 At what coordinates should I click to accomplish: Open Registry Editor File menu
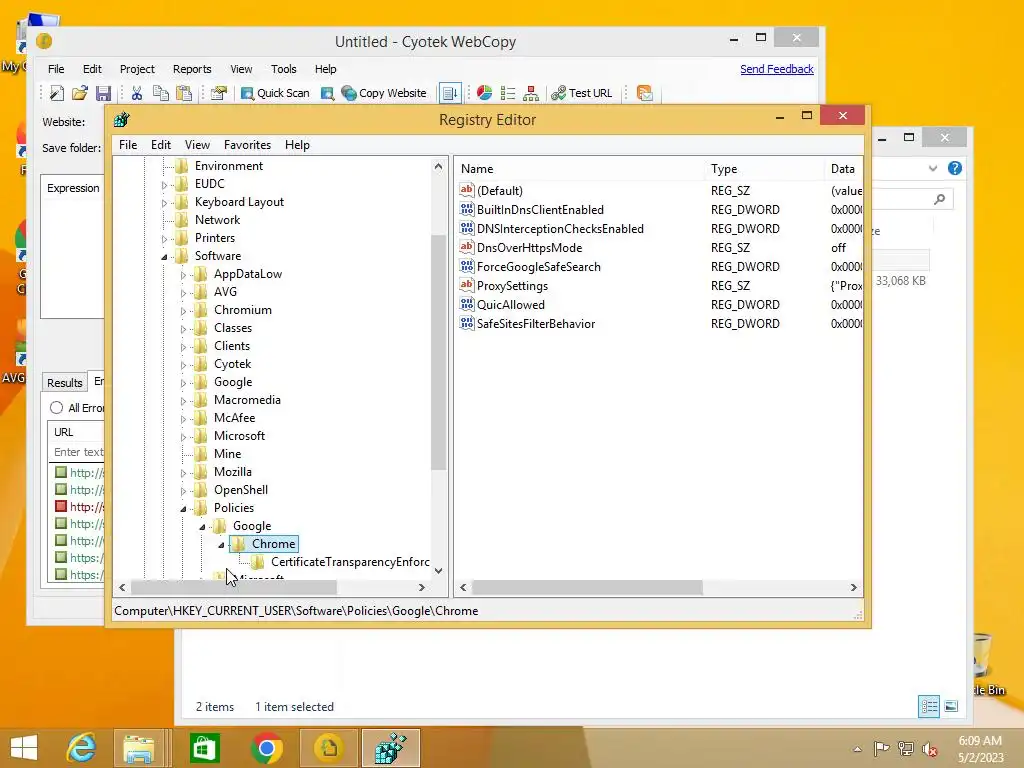coord(128,145)
